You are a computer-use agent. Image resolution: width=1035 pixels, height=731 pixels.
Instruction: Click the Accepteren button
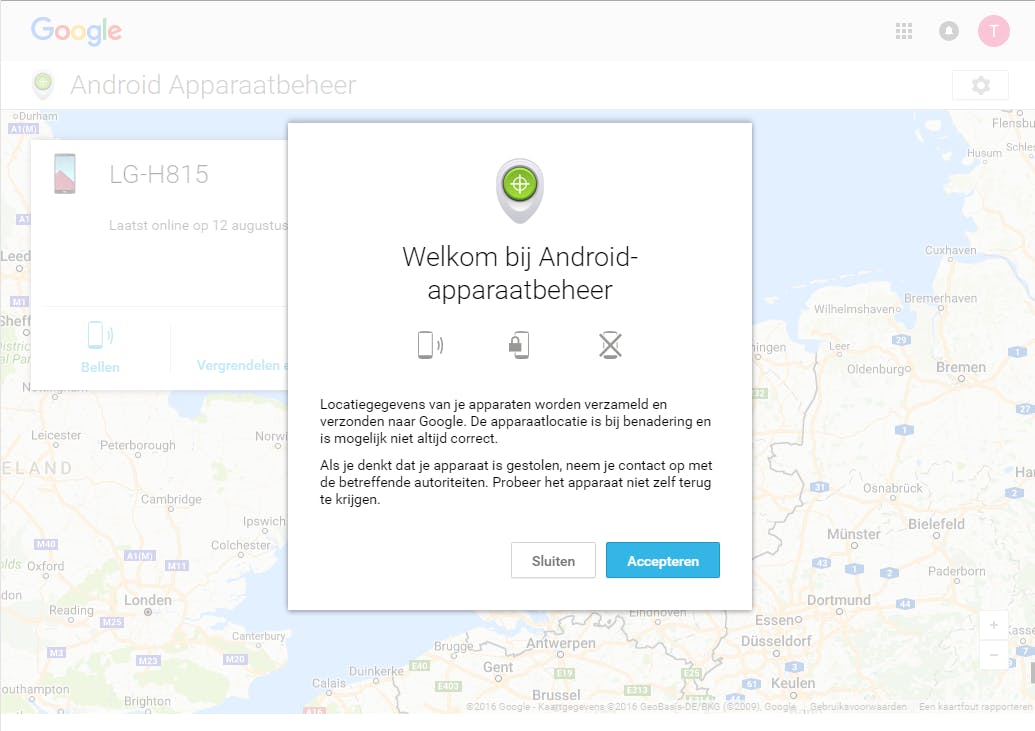click(663, 561)
